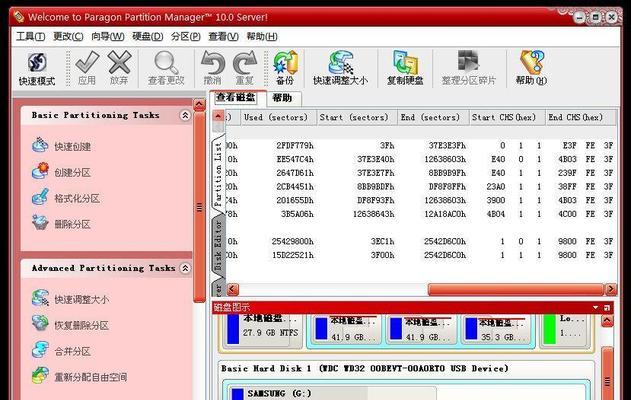
Task: Select the vertical Disk Editor tab
Action: point(218,245)
